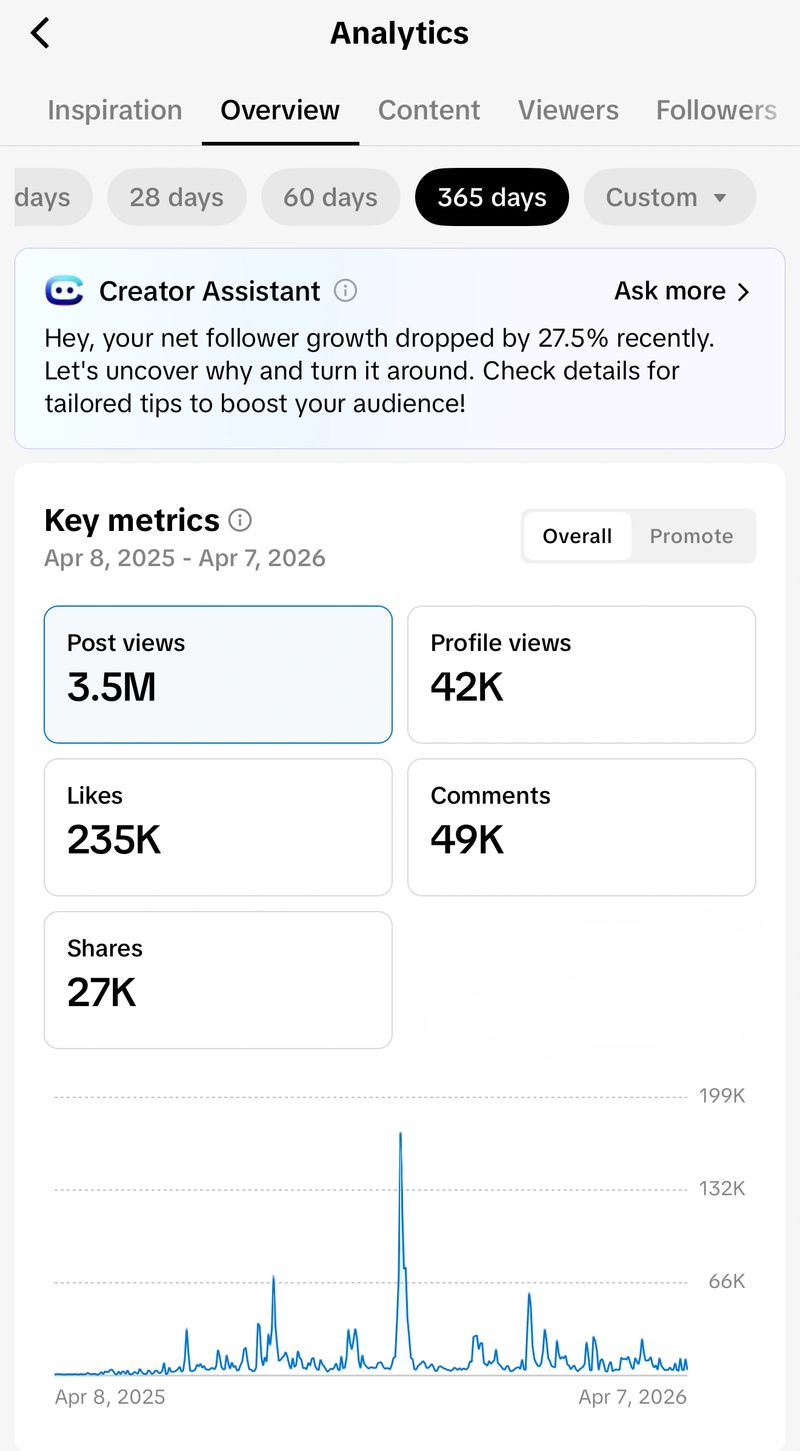This screenshot has height=1451, width=800.
Task: Select the 365 days range
Action: click(492, 197)
